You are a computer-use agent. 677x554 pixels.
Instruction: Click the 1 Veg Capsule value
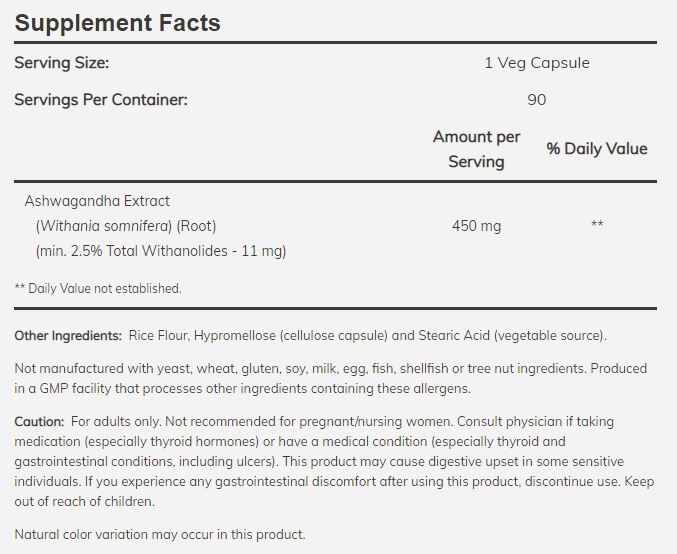click(536, 63)
